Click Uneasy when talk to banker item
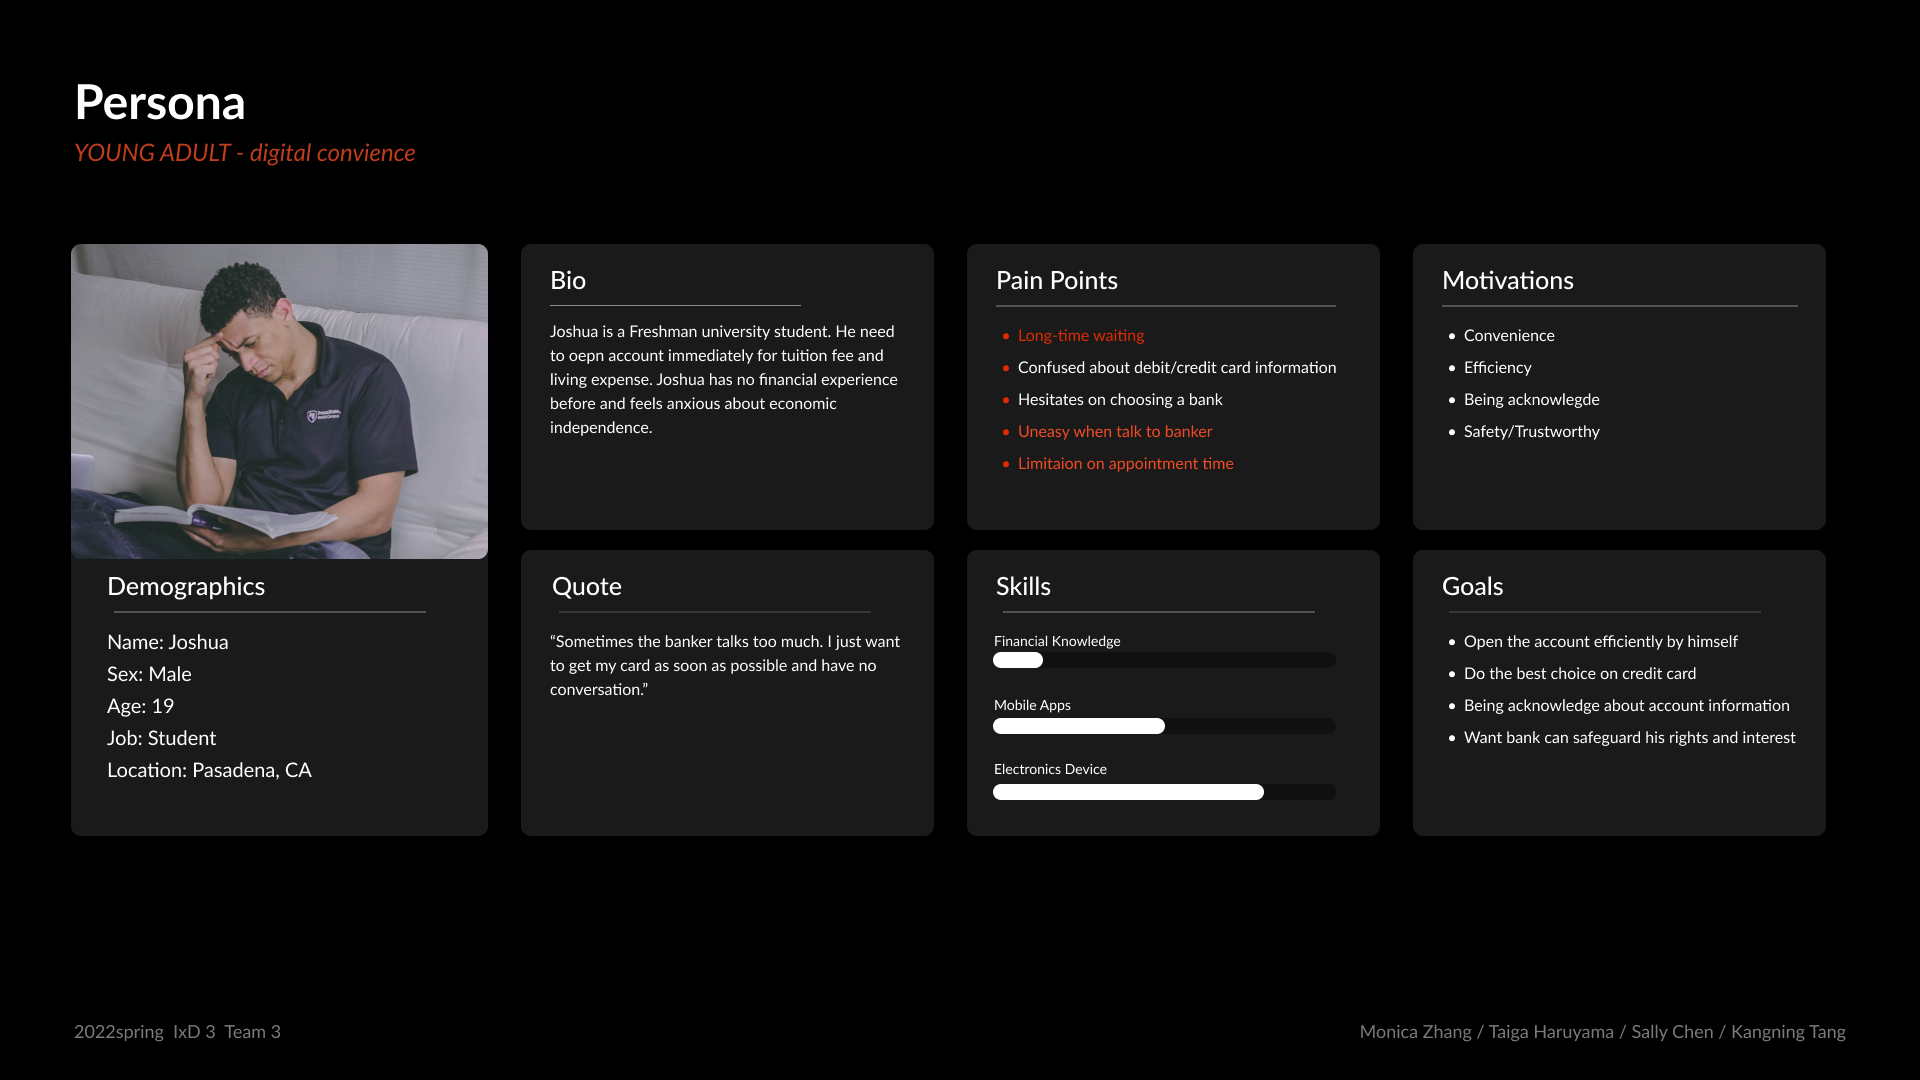Screen dimensions: 1920x1080 (x=1114, y=432)
